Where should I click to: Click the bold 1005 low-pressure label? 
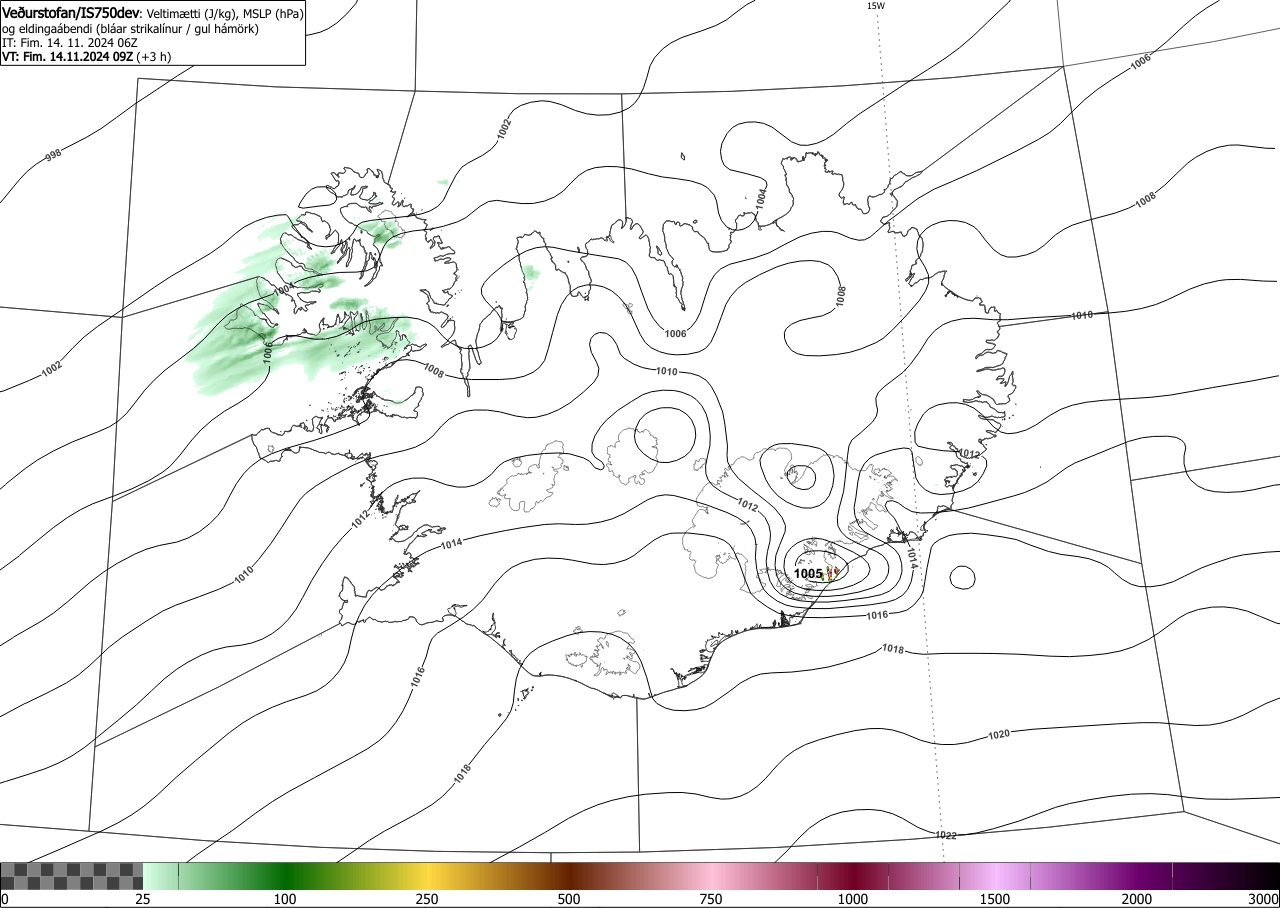pos(808,574)
